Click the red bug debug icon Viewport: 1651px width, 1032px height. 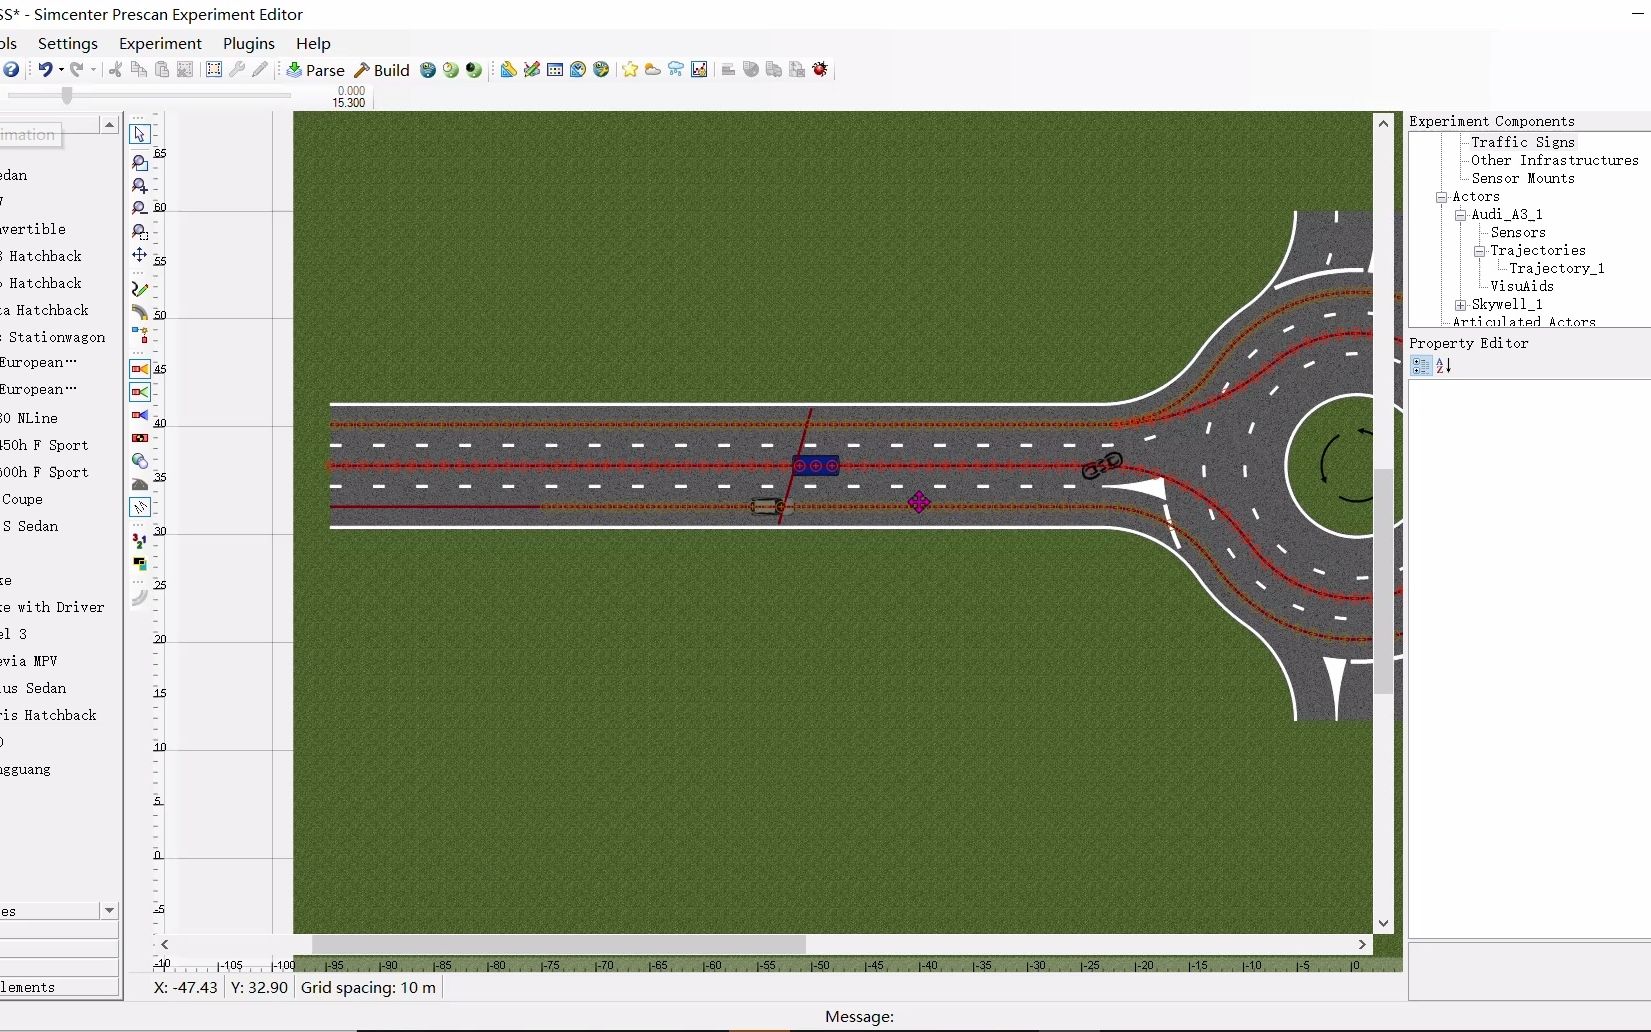point(820,69)
